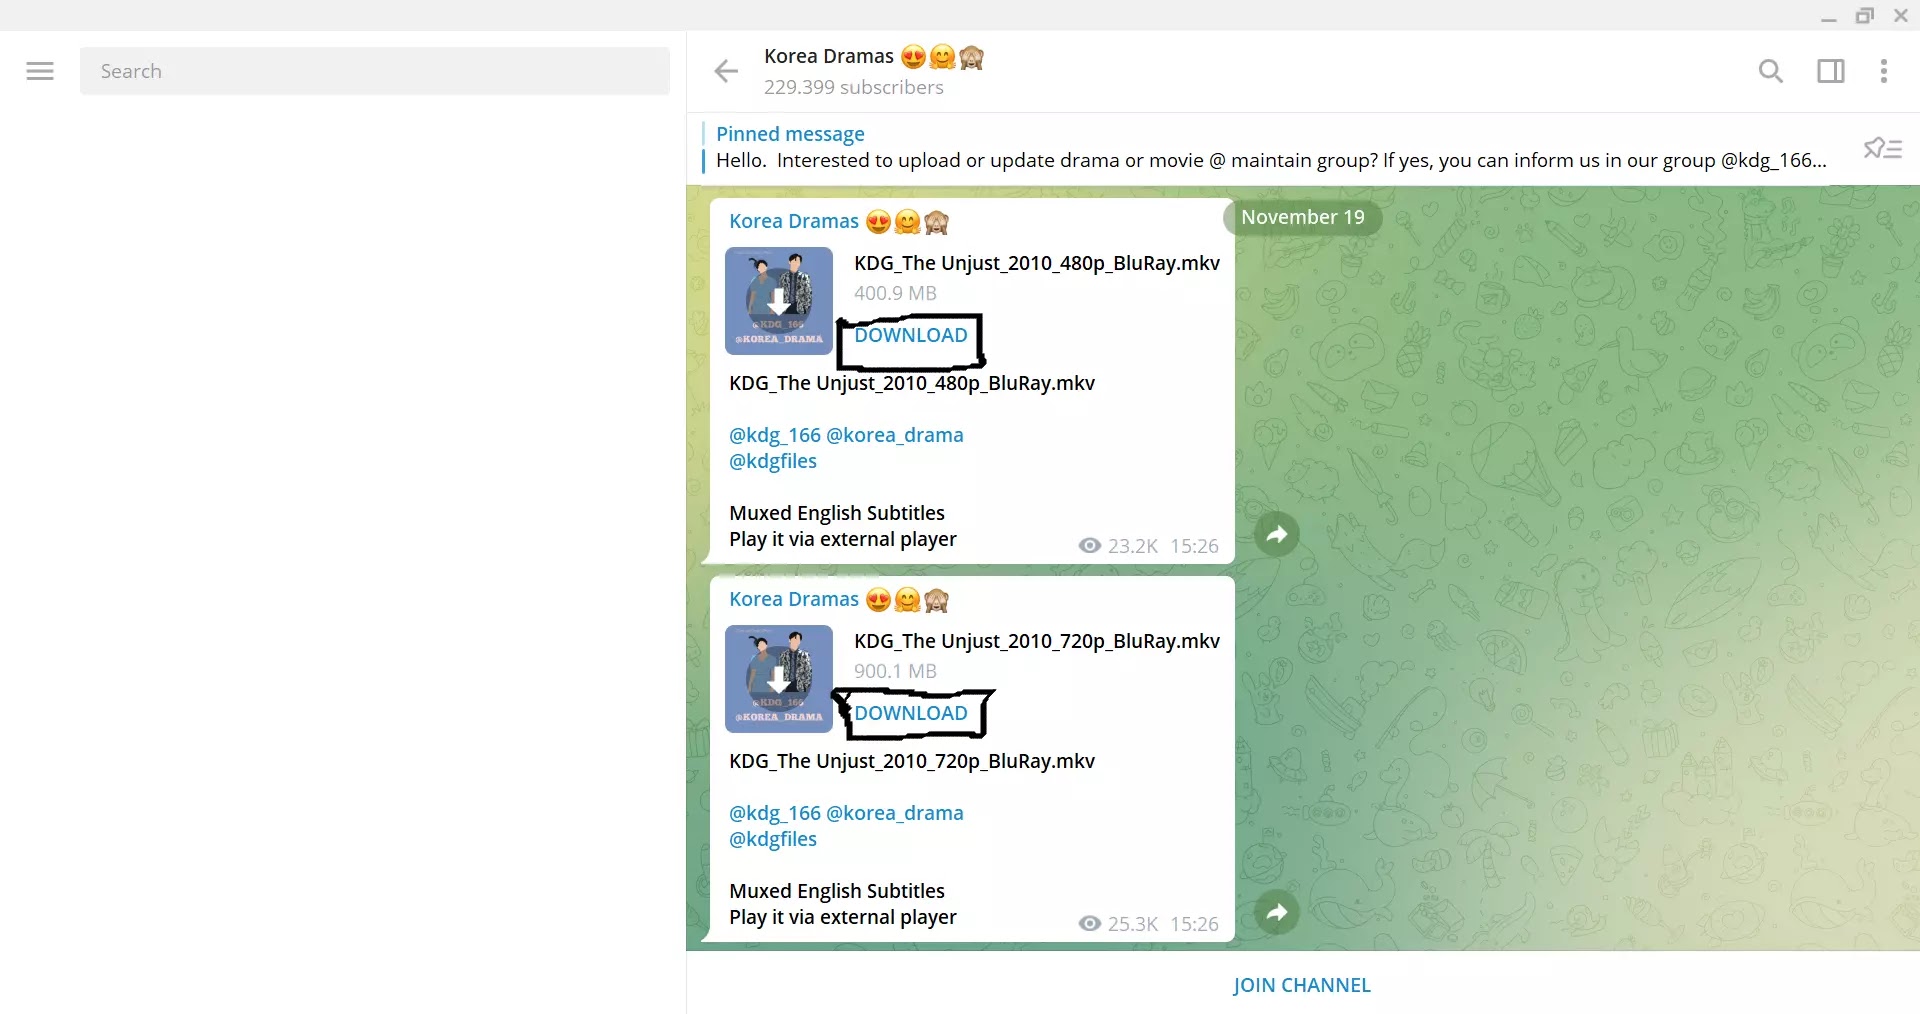The height and width of the screenshot is (1014, 1920).
Task: Search within the Korea Dramas channel
Action: [1770, 71]
